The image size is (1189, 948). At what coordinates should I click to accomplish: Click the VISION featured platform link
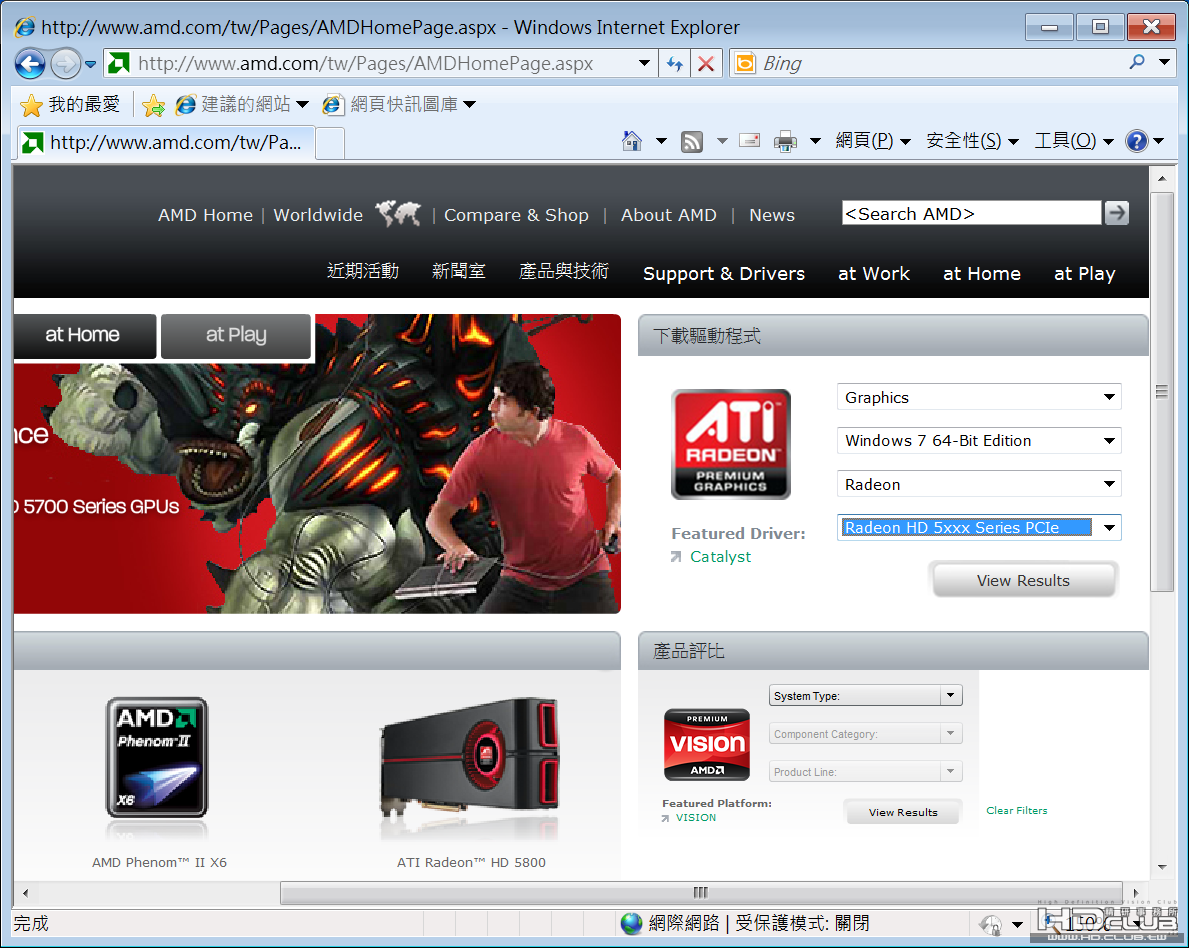695,818
